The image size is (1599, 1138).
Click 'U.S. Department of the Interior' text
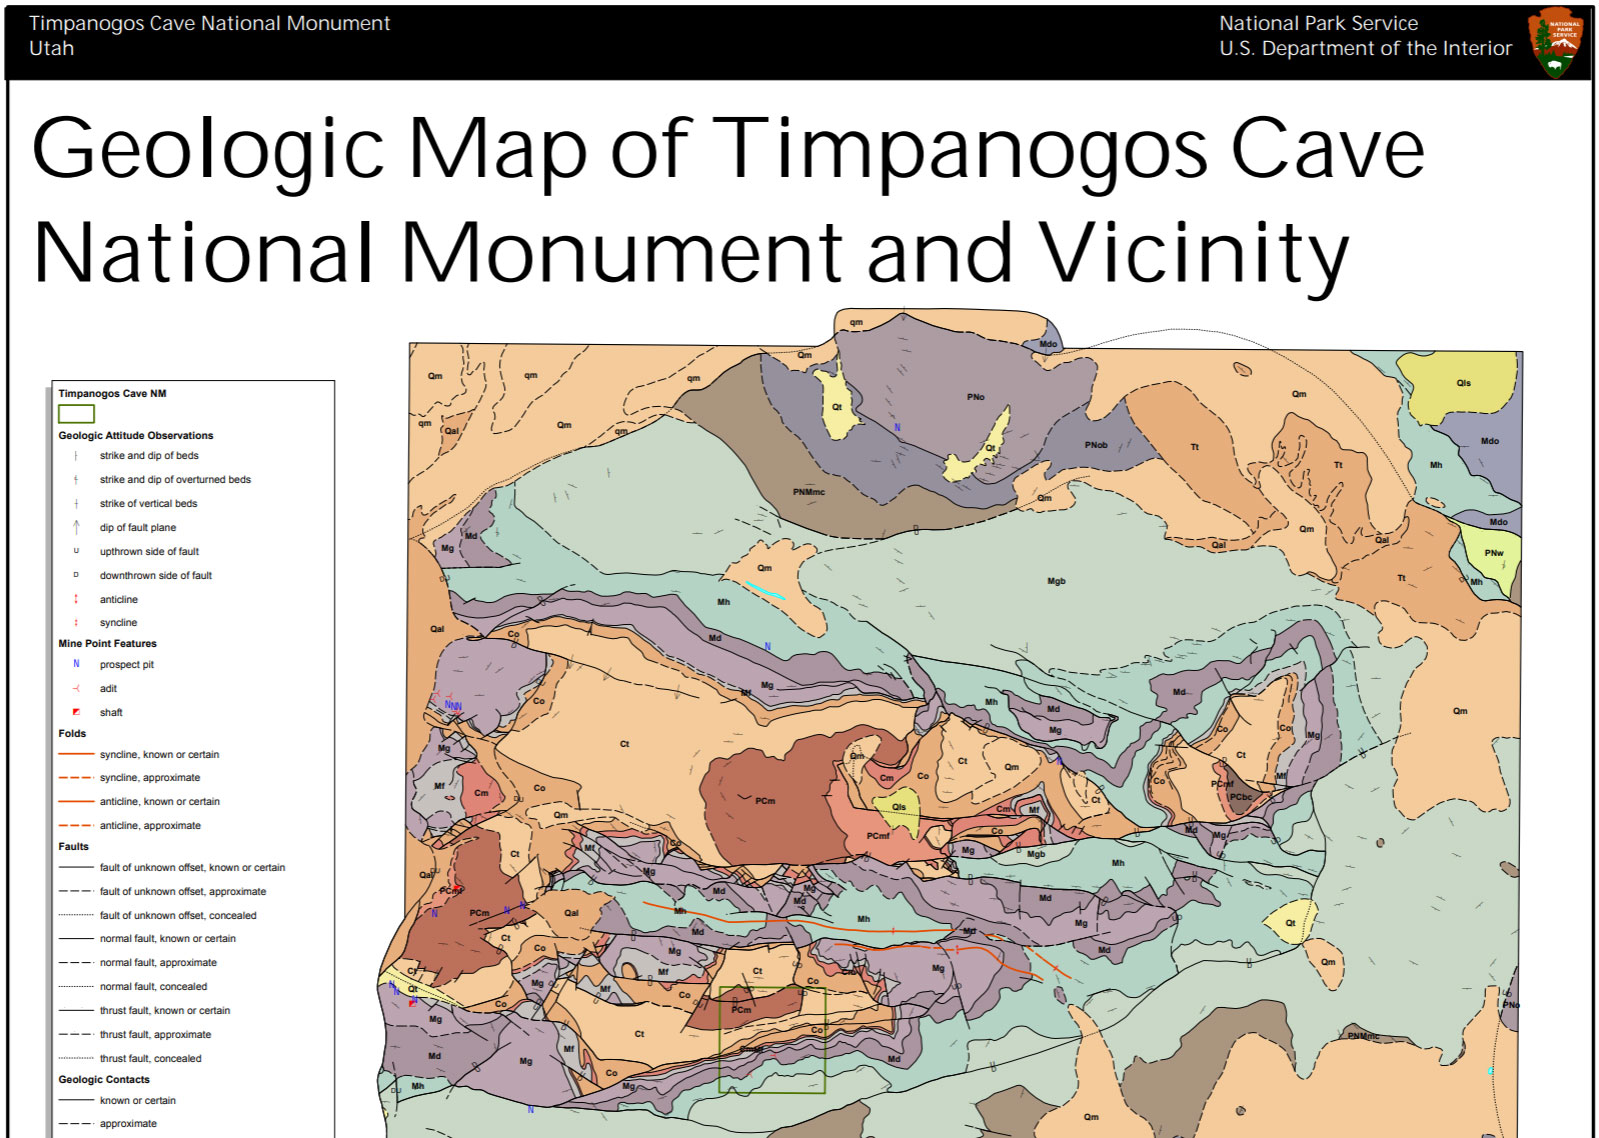point(1365,48)
